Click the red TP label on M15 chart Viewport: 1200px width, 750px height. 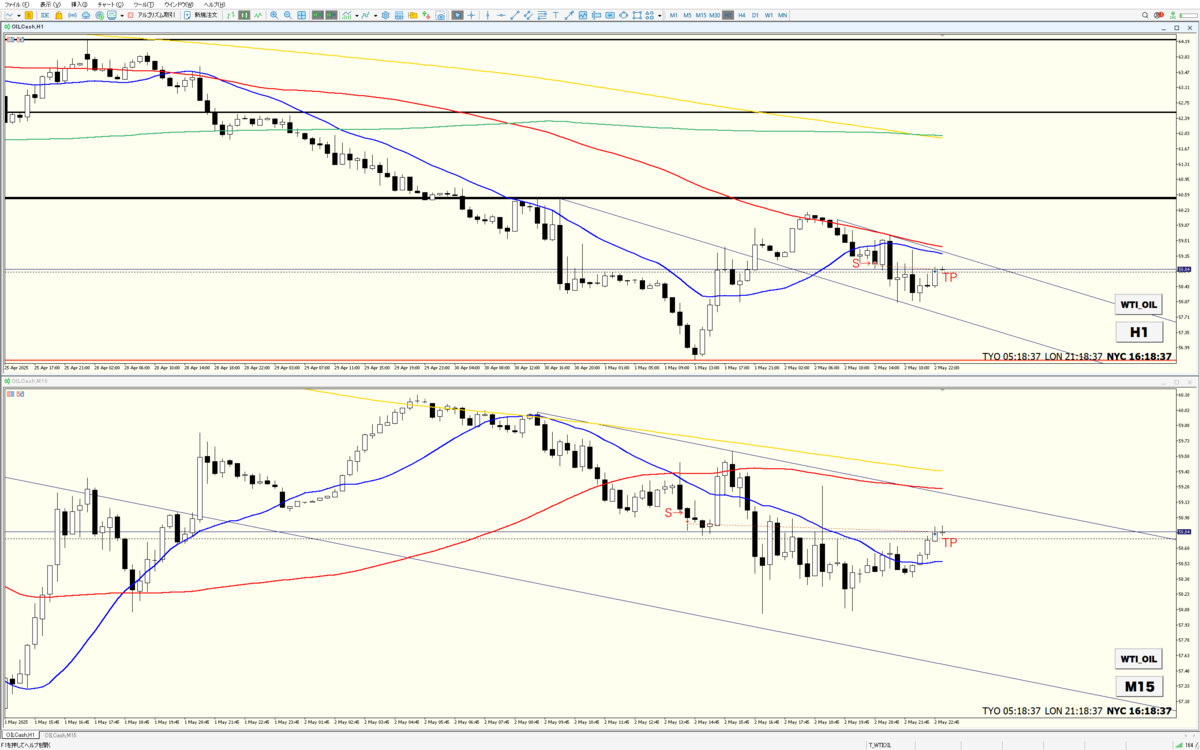(x=950, y=542)
